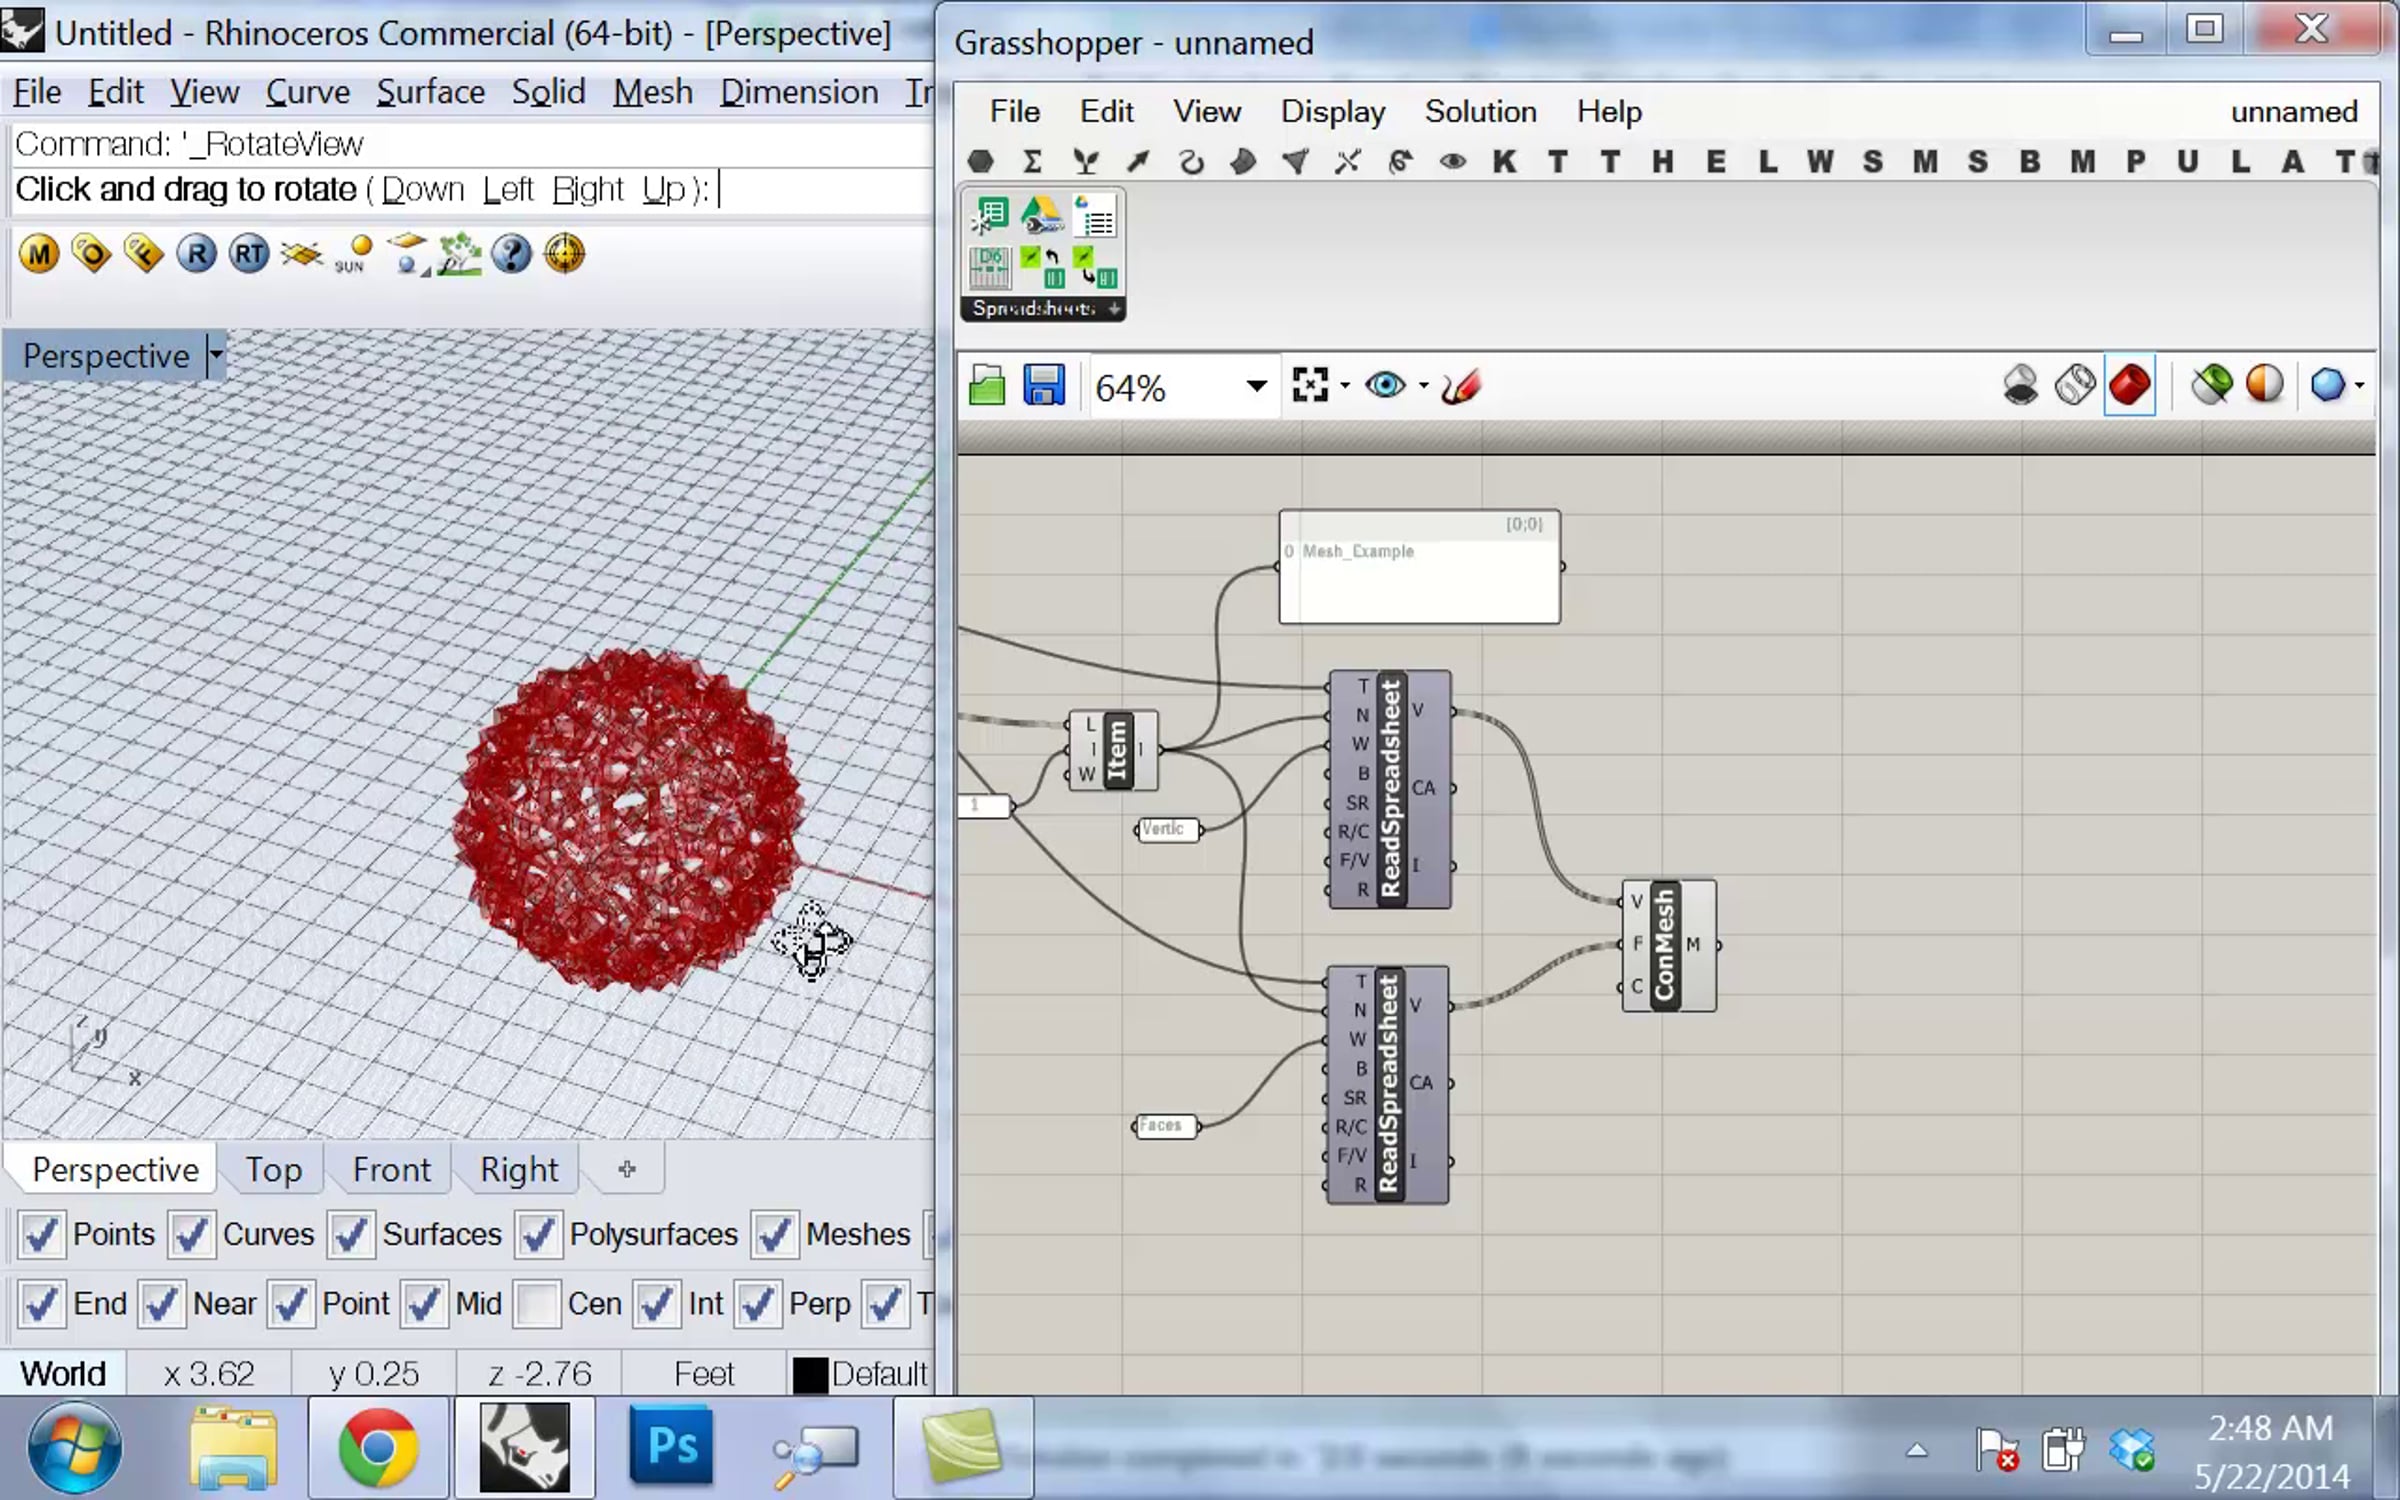Open the Solid menu in Rhino
Image resolution: width=2400 pixels, height=1500 pixels.
[548, 92]
